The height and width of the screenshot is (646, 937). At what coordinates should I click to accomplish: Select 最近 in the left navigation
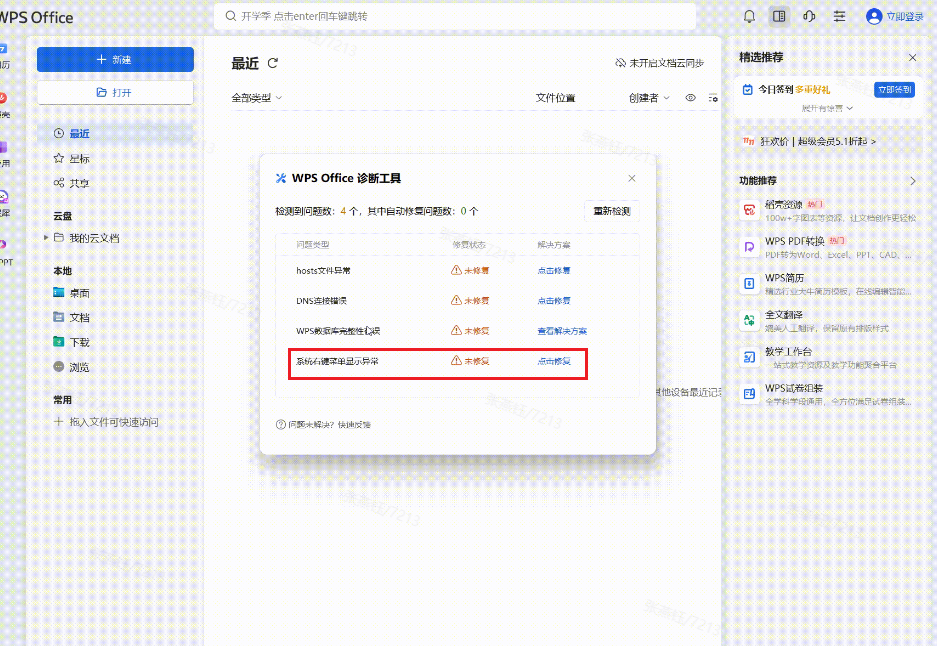[x=115, y=133]
